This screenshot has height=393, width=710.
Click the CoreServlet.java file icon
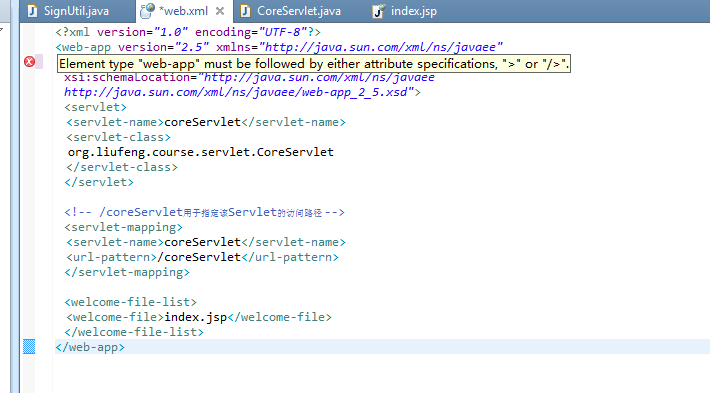coord(245,11)
